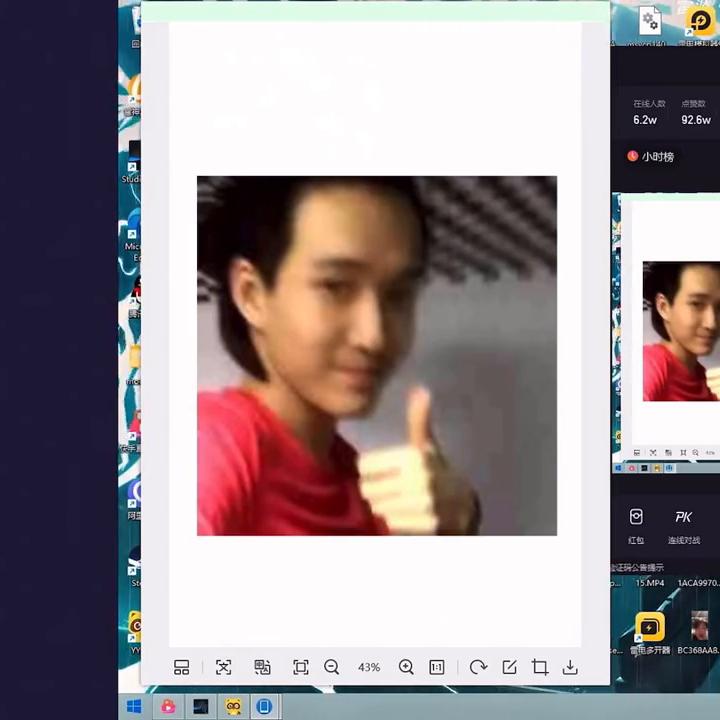Open the pink video app on the taskbar
The height and width of the screenshot is (720, 720).
[x=168, y=706]
